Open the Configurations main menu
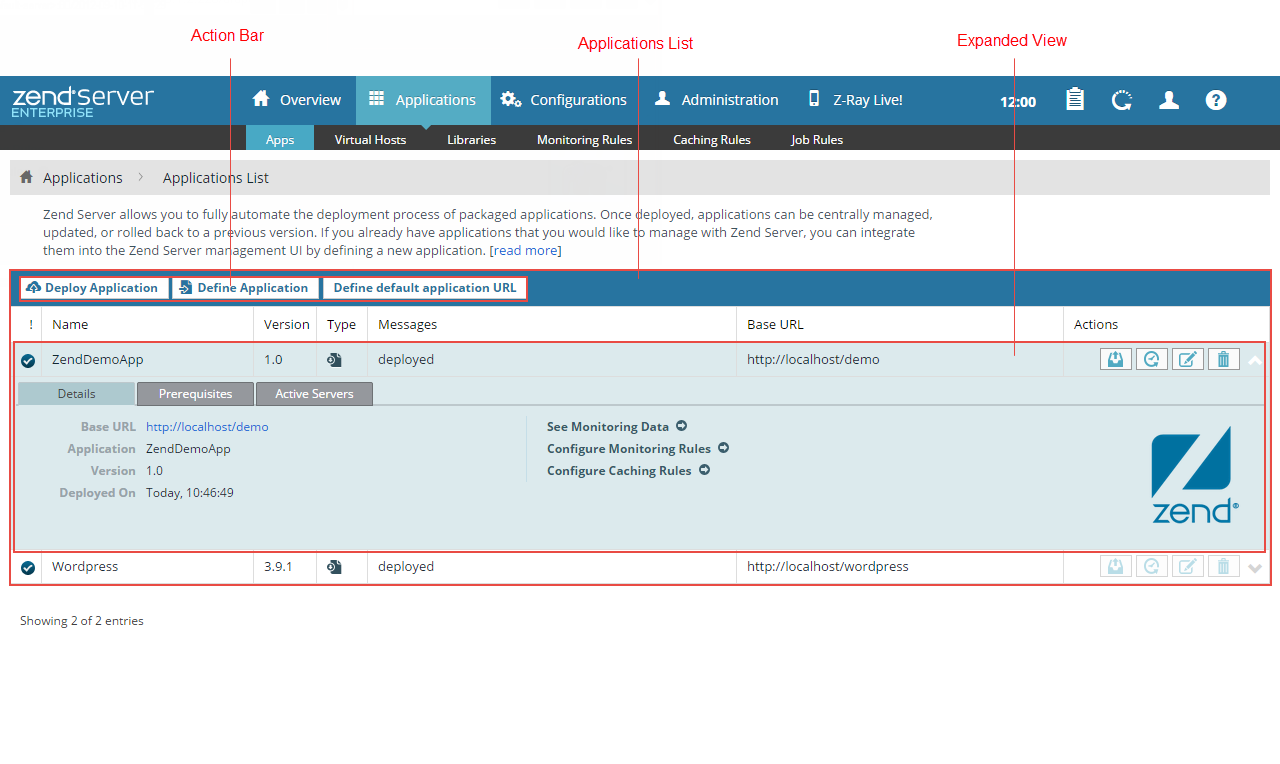The width and height of the screenshot is (1280, 764). pyautogui.click(x=564, y=100)
